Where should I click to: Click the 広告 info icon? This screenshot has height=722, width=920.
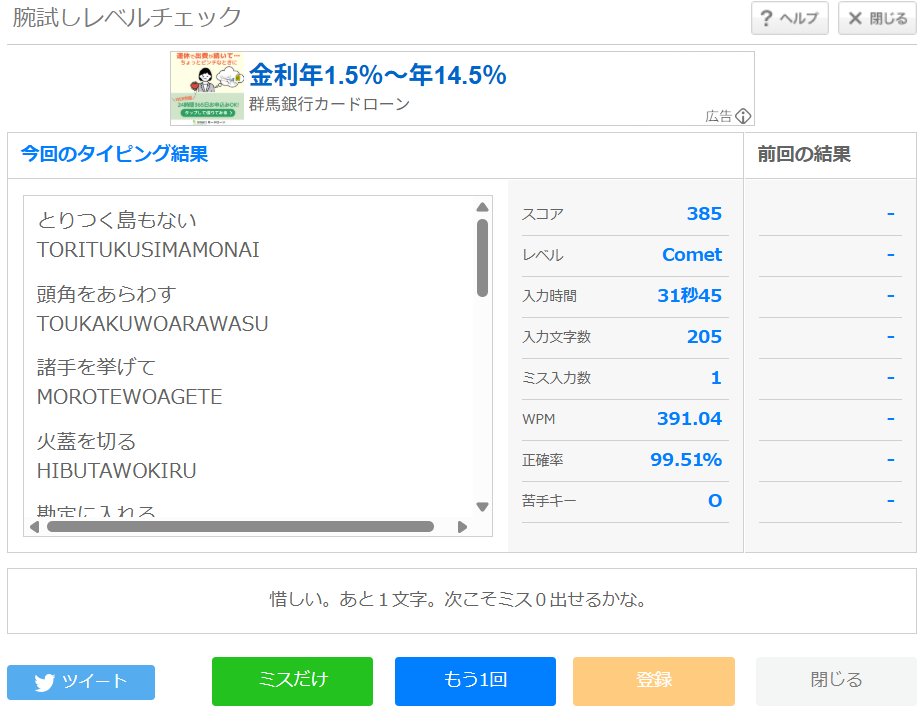click(743, 116)
